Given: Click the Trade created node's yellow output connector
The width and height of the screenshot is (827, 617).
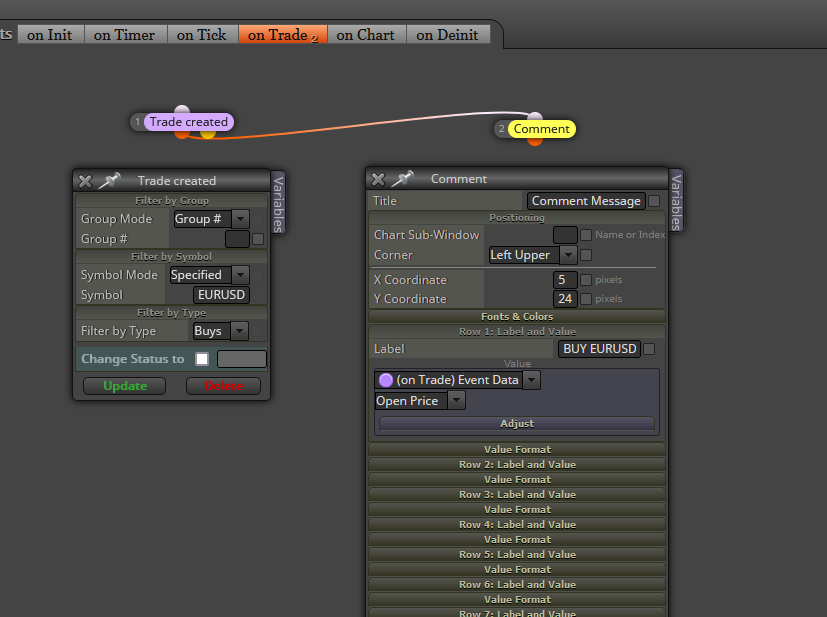Looking at the screenshot, I should (x=208, y=134).
